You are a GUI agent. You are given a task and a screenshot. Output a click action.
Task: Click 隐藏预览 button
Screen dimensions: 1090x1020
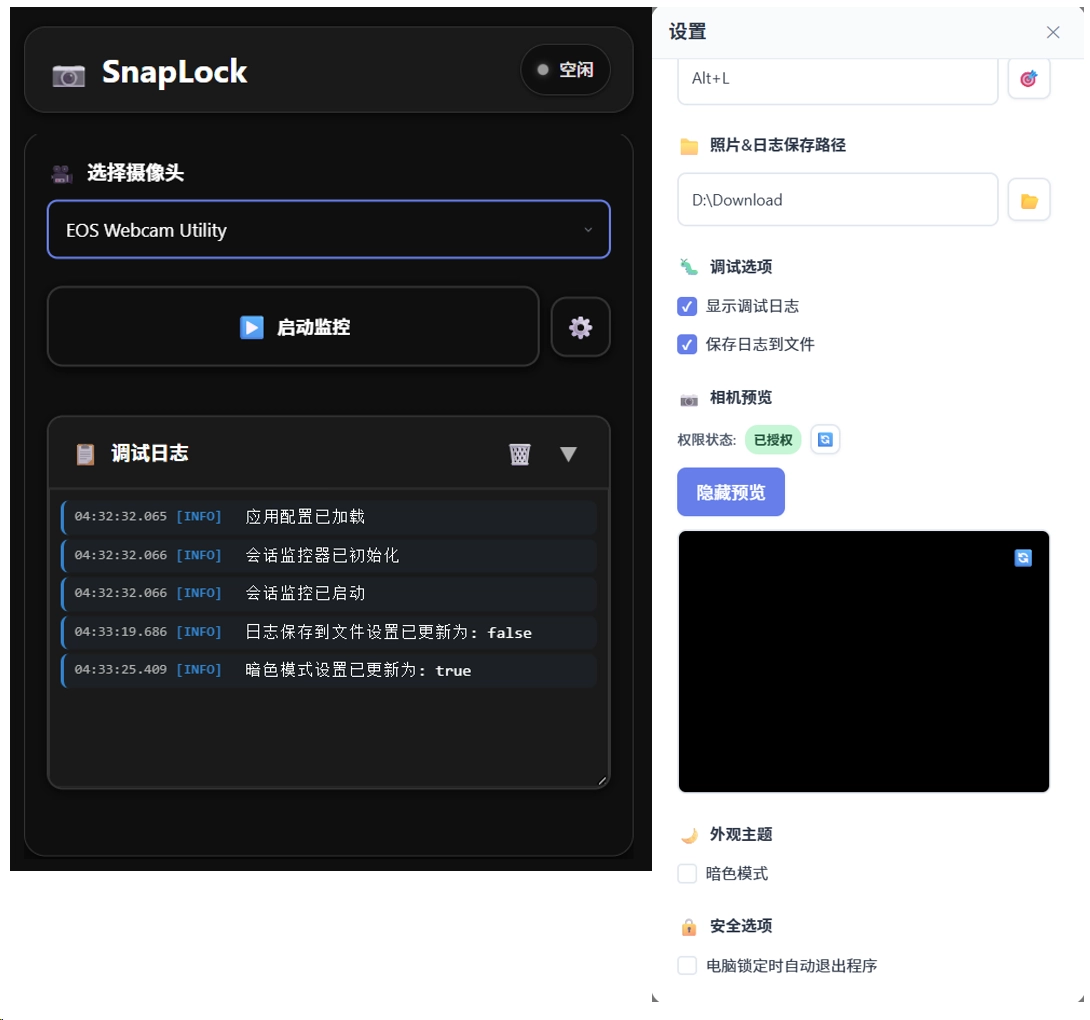point(731,492)
